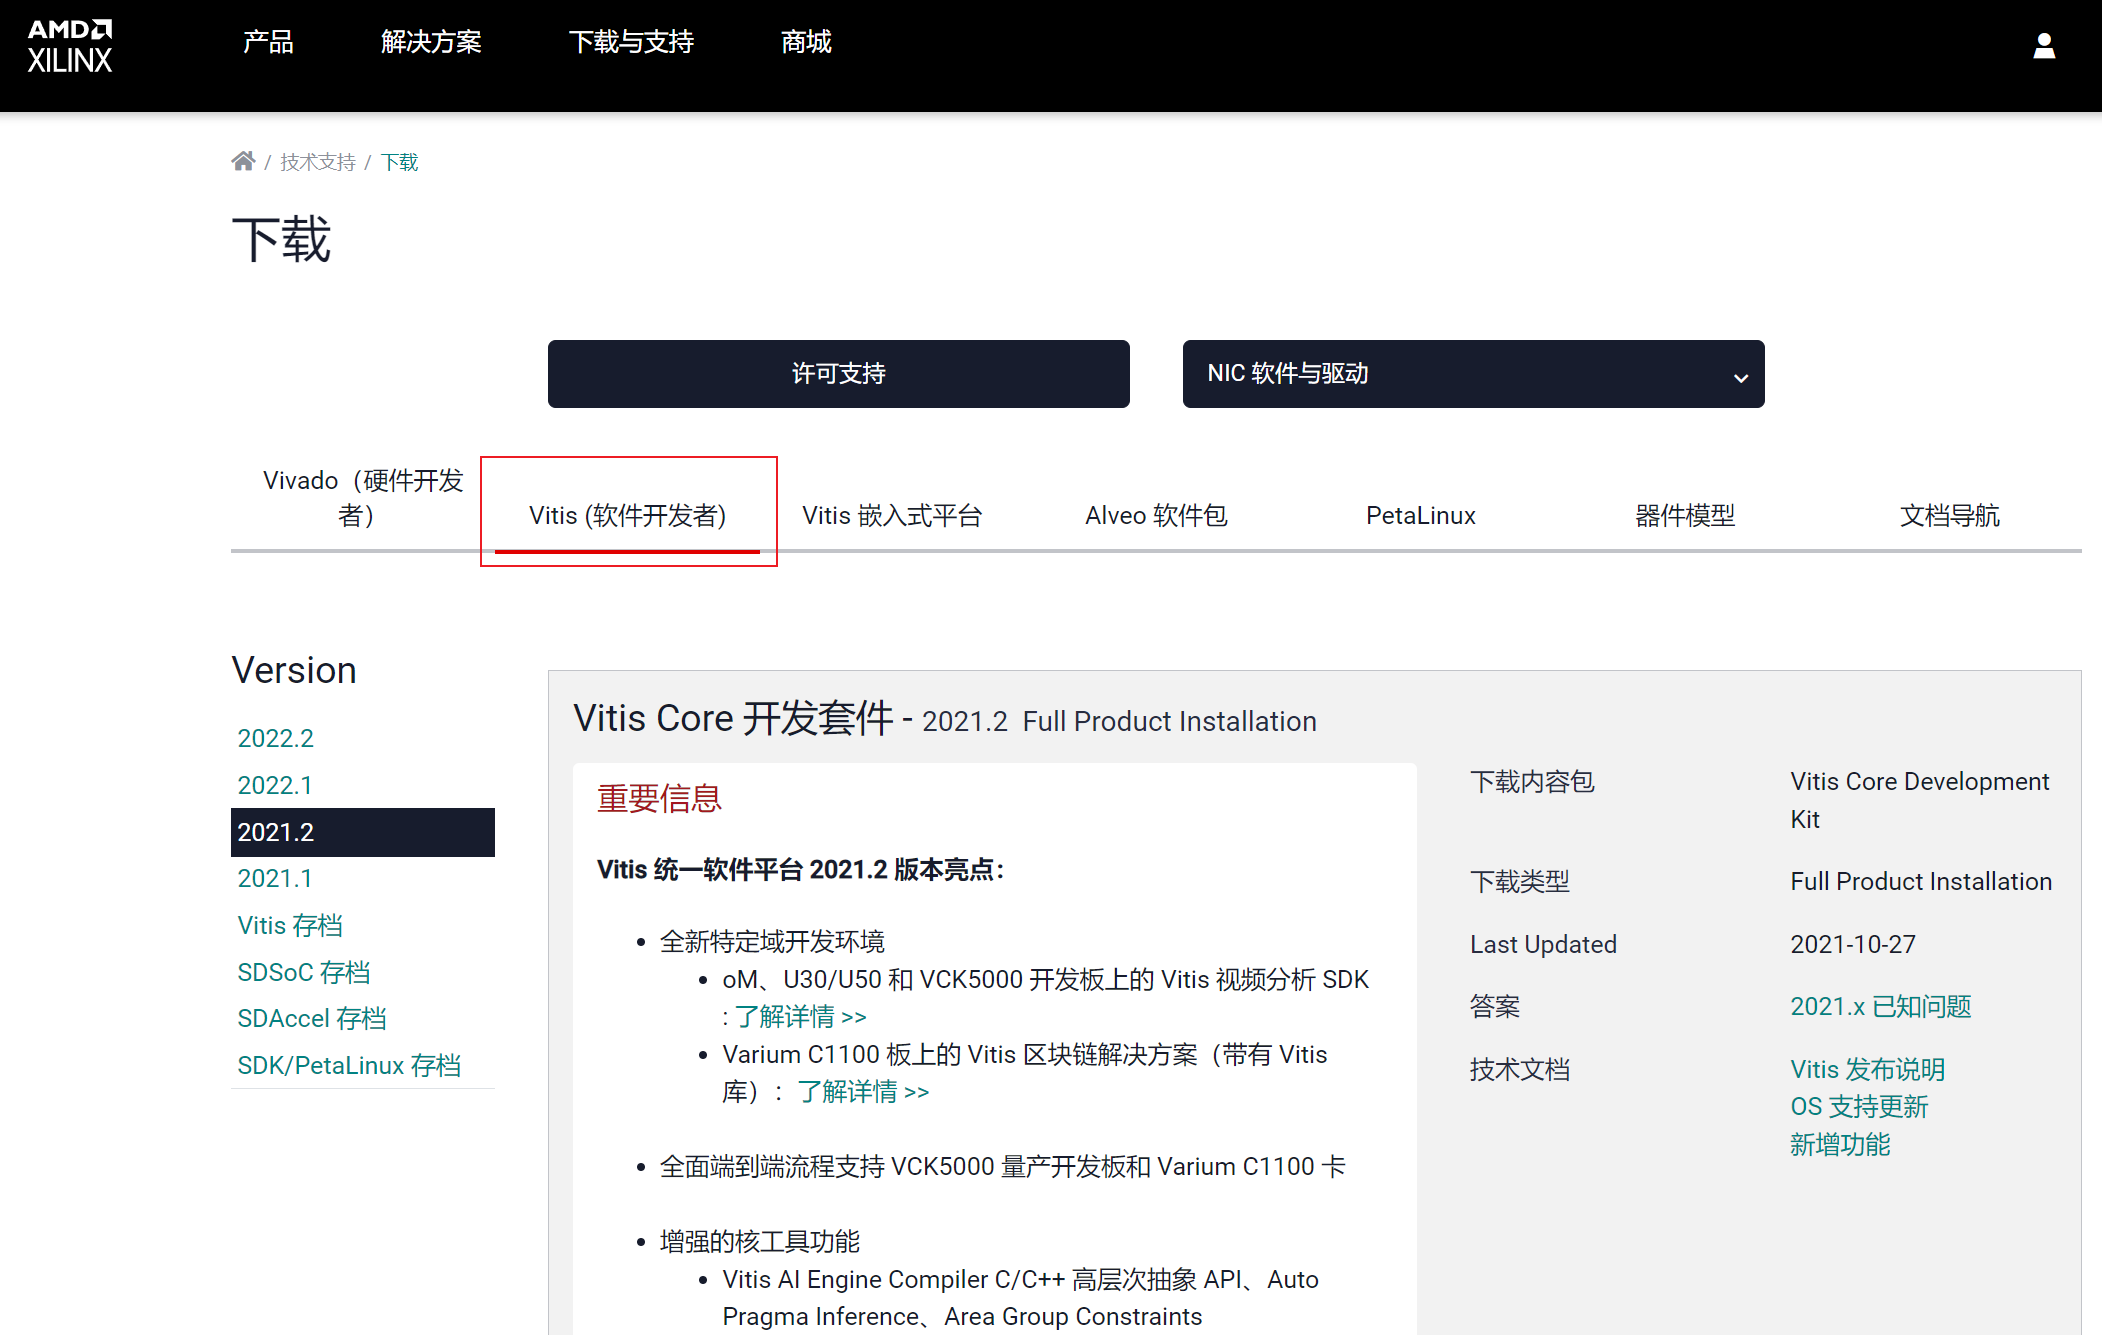
Task: Click the Full Product Installation value text
Action: point(1921,882)
